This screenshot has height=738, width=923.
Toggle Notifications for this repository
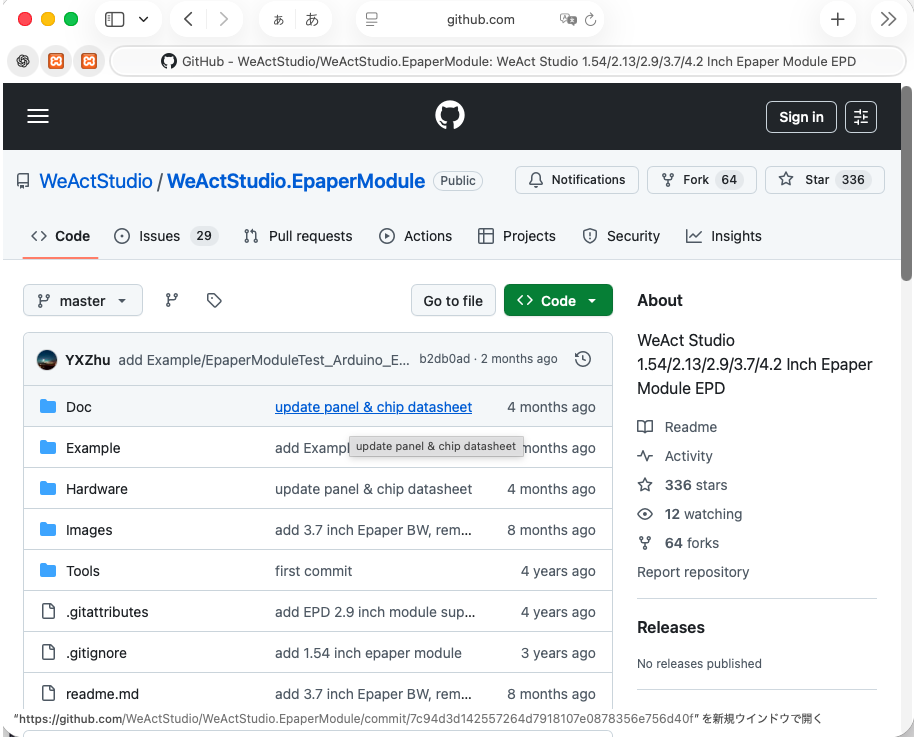pos(576,179)
